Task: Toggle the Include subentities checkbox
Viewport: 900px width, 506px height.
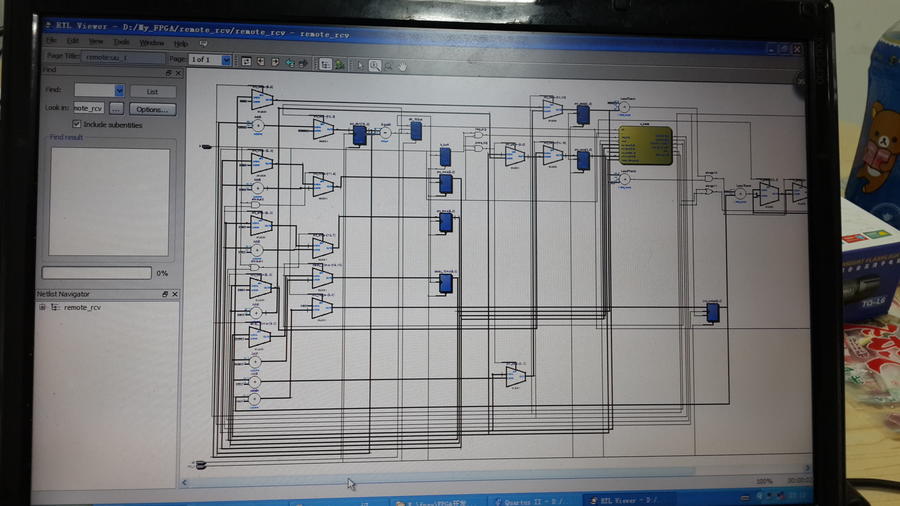Action: [x=77, y=125]
